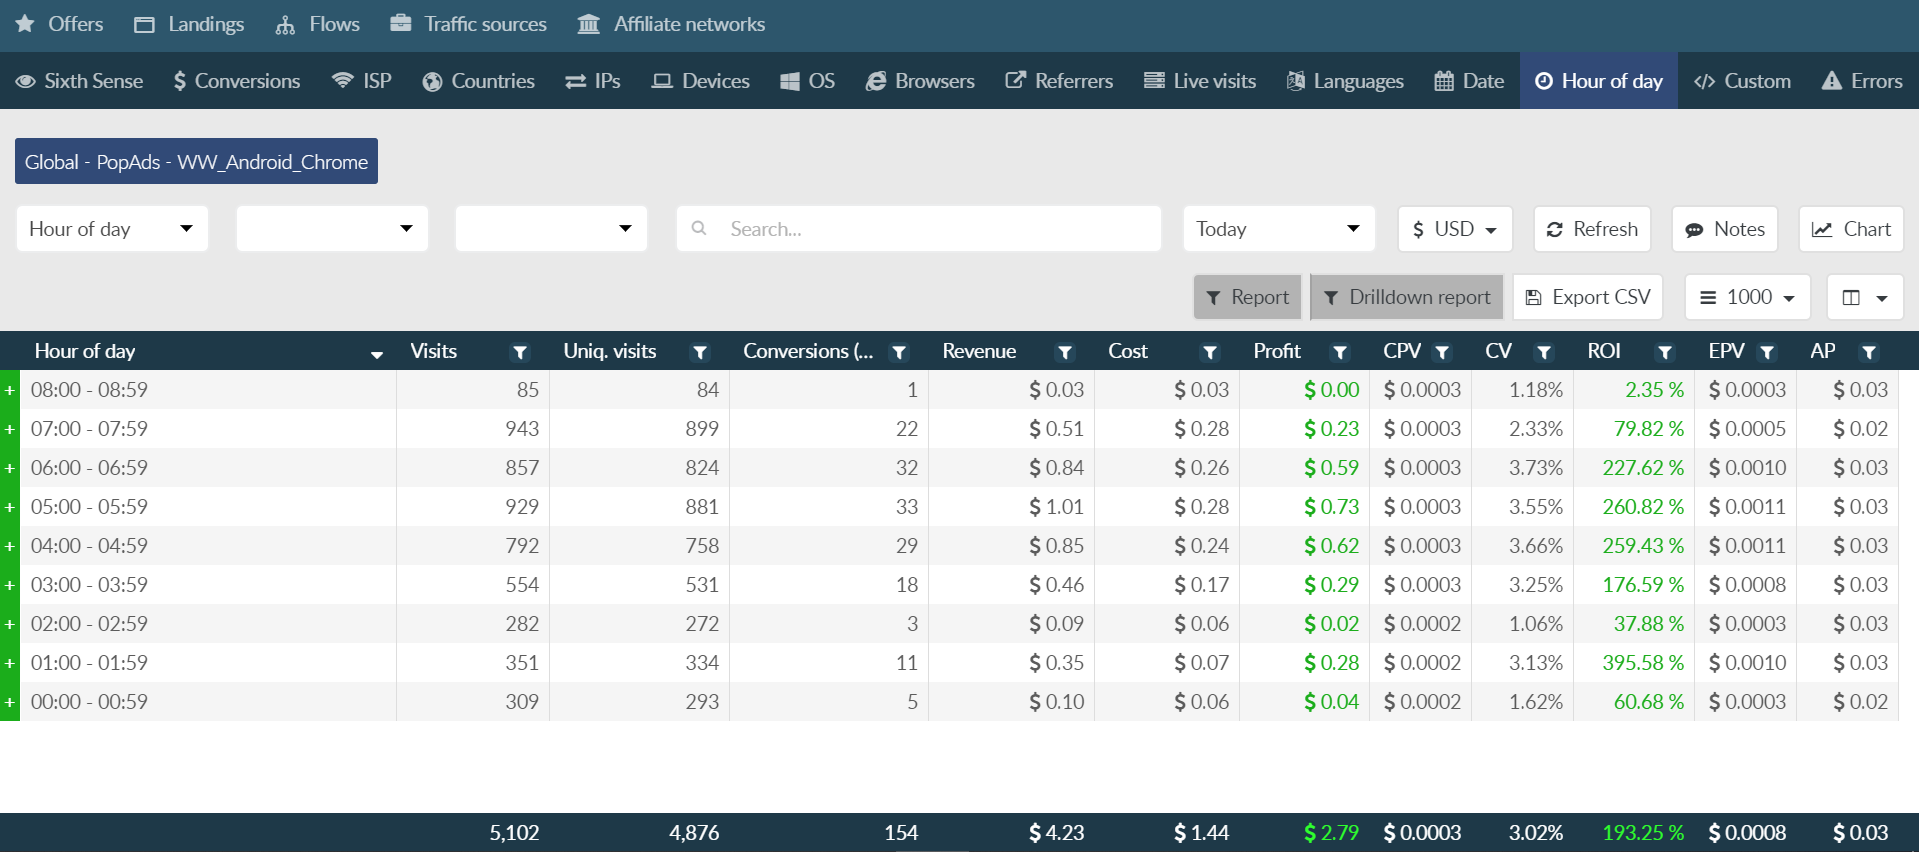Open the Today date range dropdown
Screen dimensions: 1919x852
coord(1277,229)
